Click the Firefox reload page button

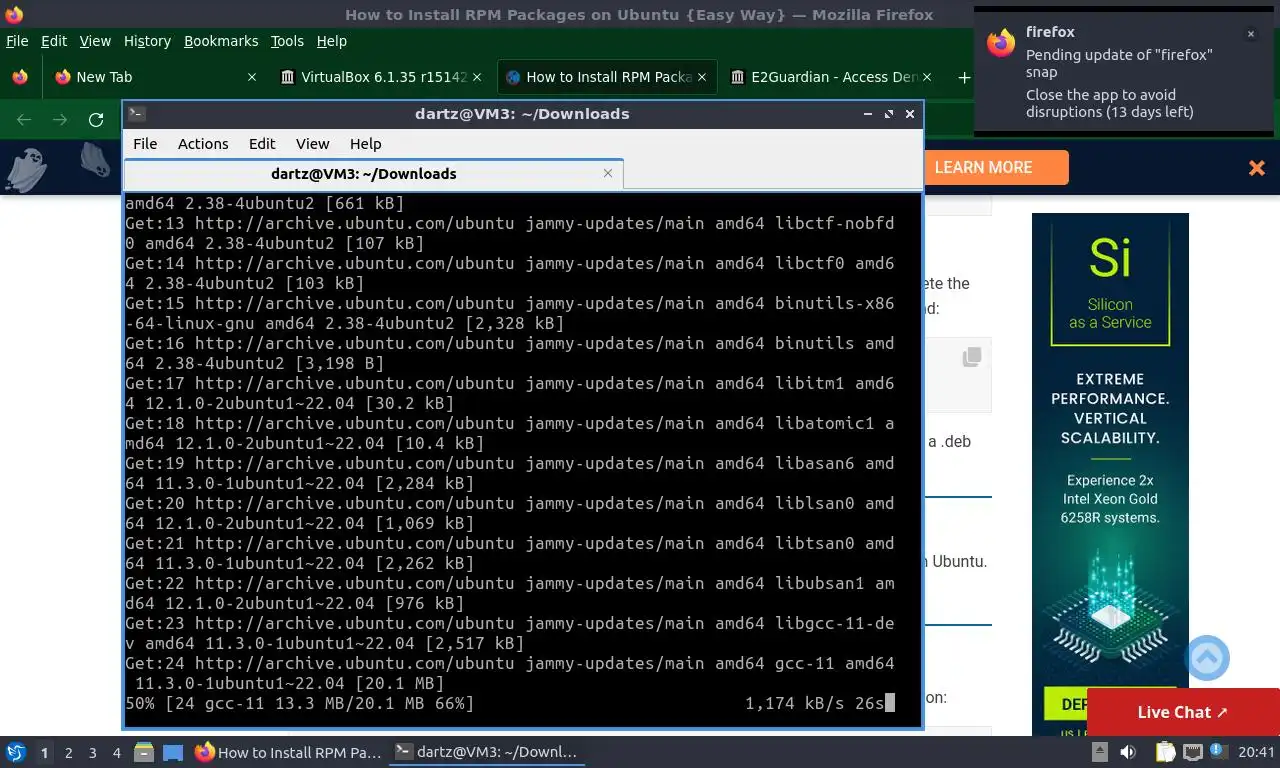coord(96,120)
